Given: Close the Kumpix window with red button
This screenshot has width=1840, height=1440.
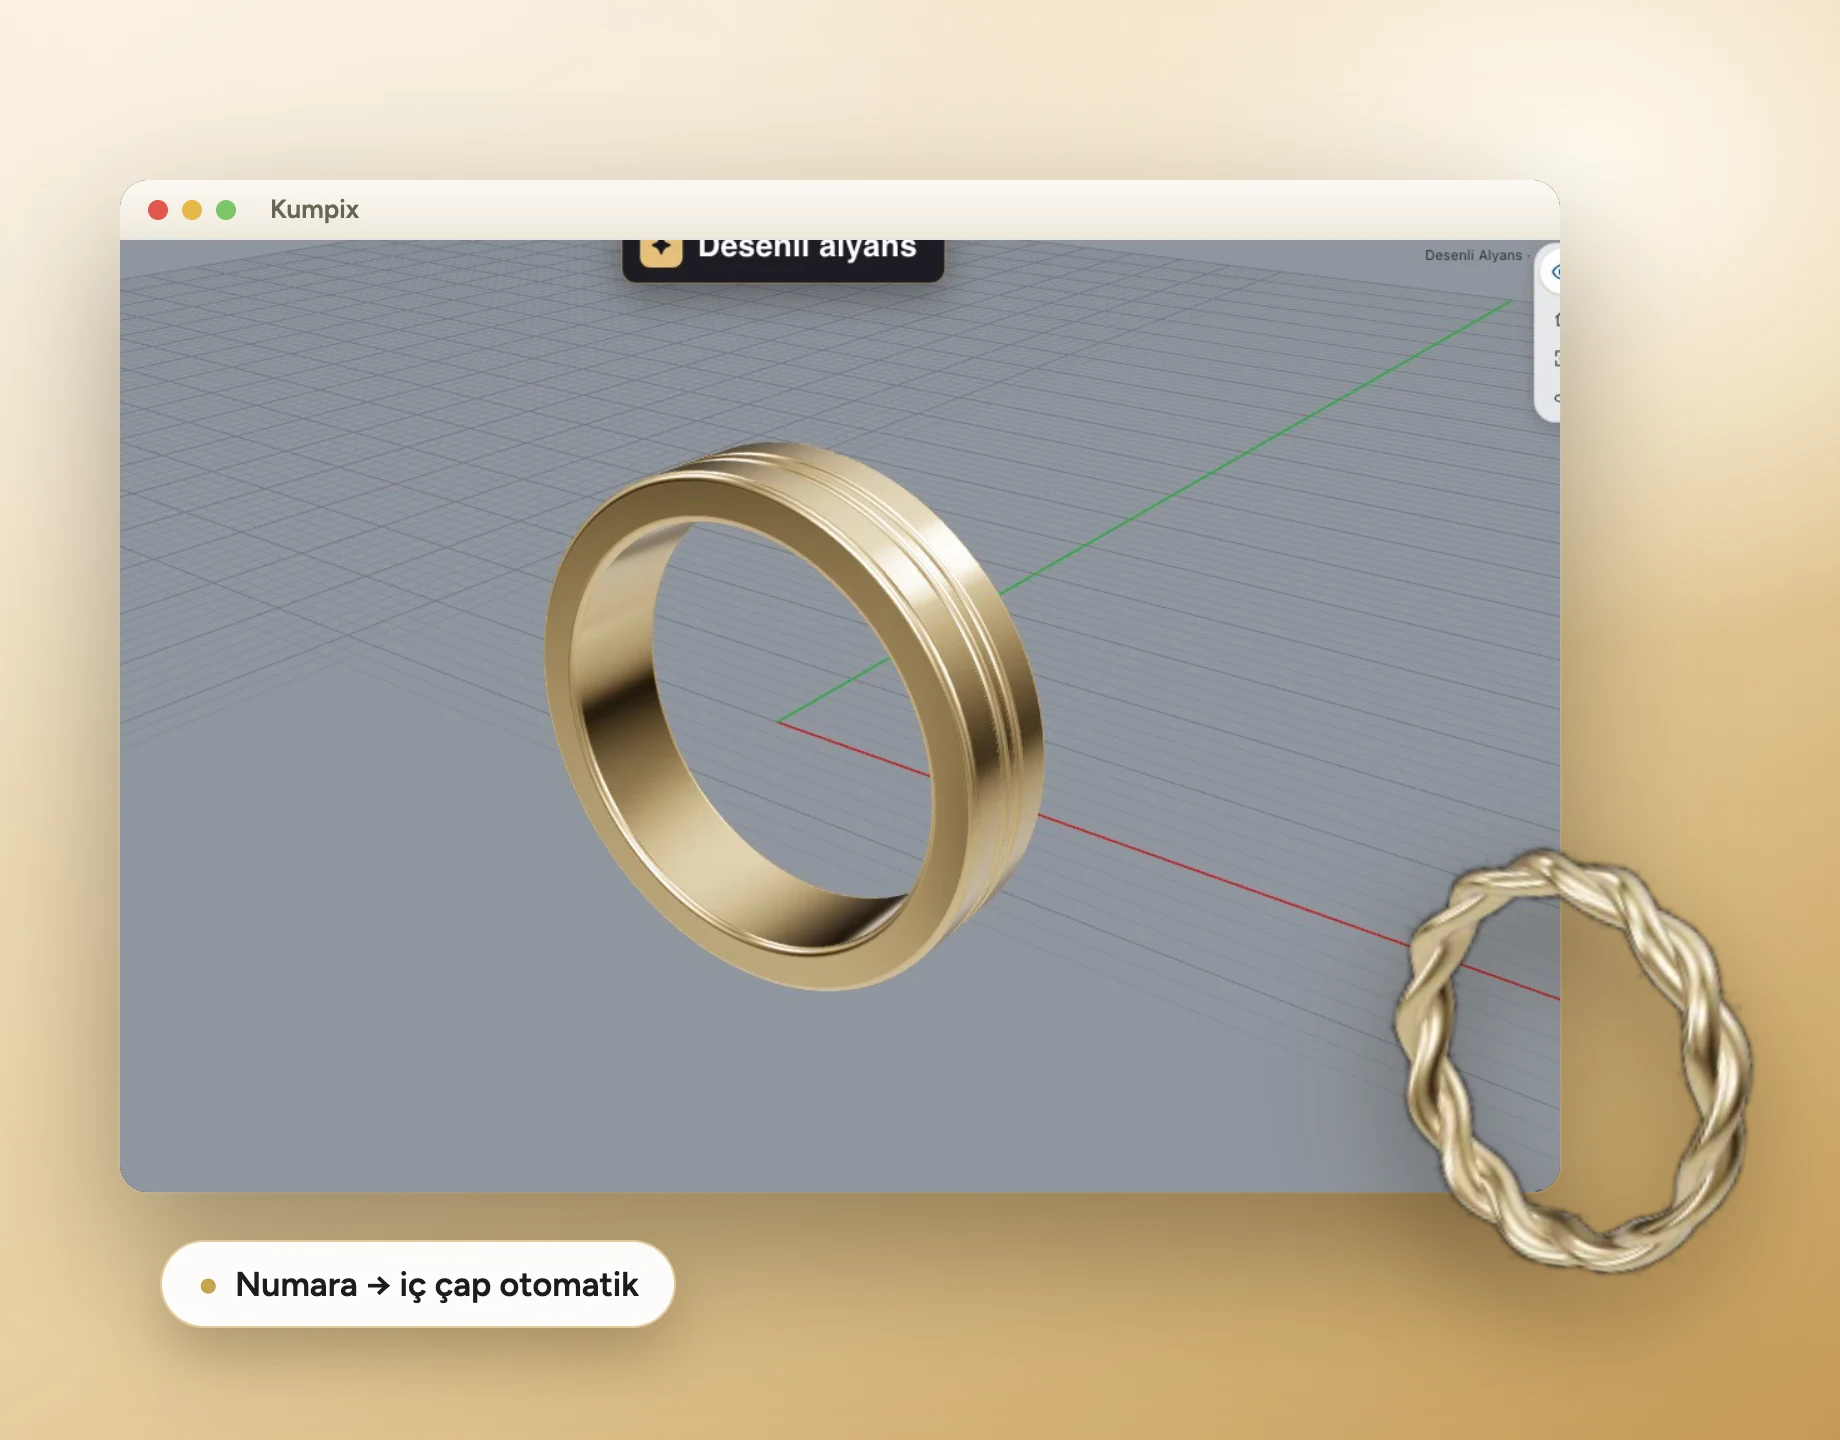Looking at the screenshot, I should point(158,210).
